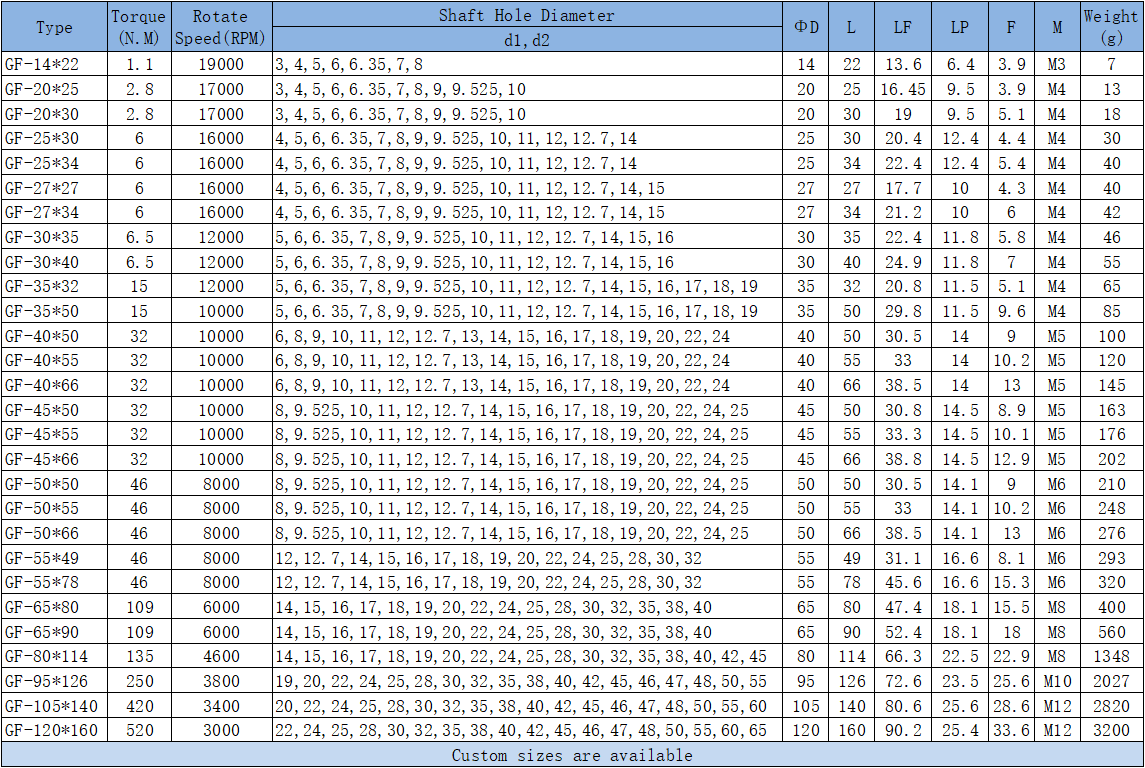
Task: Click the rotate speed value 3800
Action: click(x=221, y=681)
